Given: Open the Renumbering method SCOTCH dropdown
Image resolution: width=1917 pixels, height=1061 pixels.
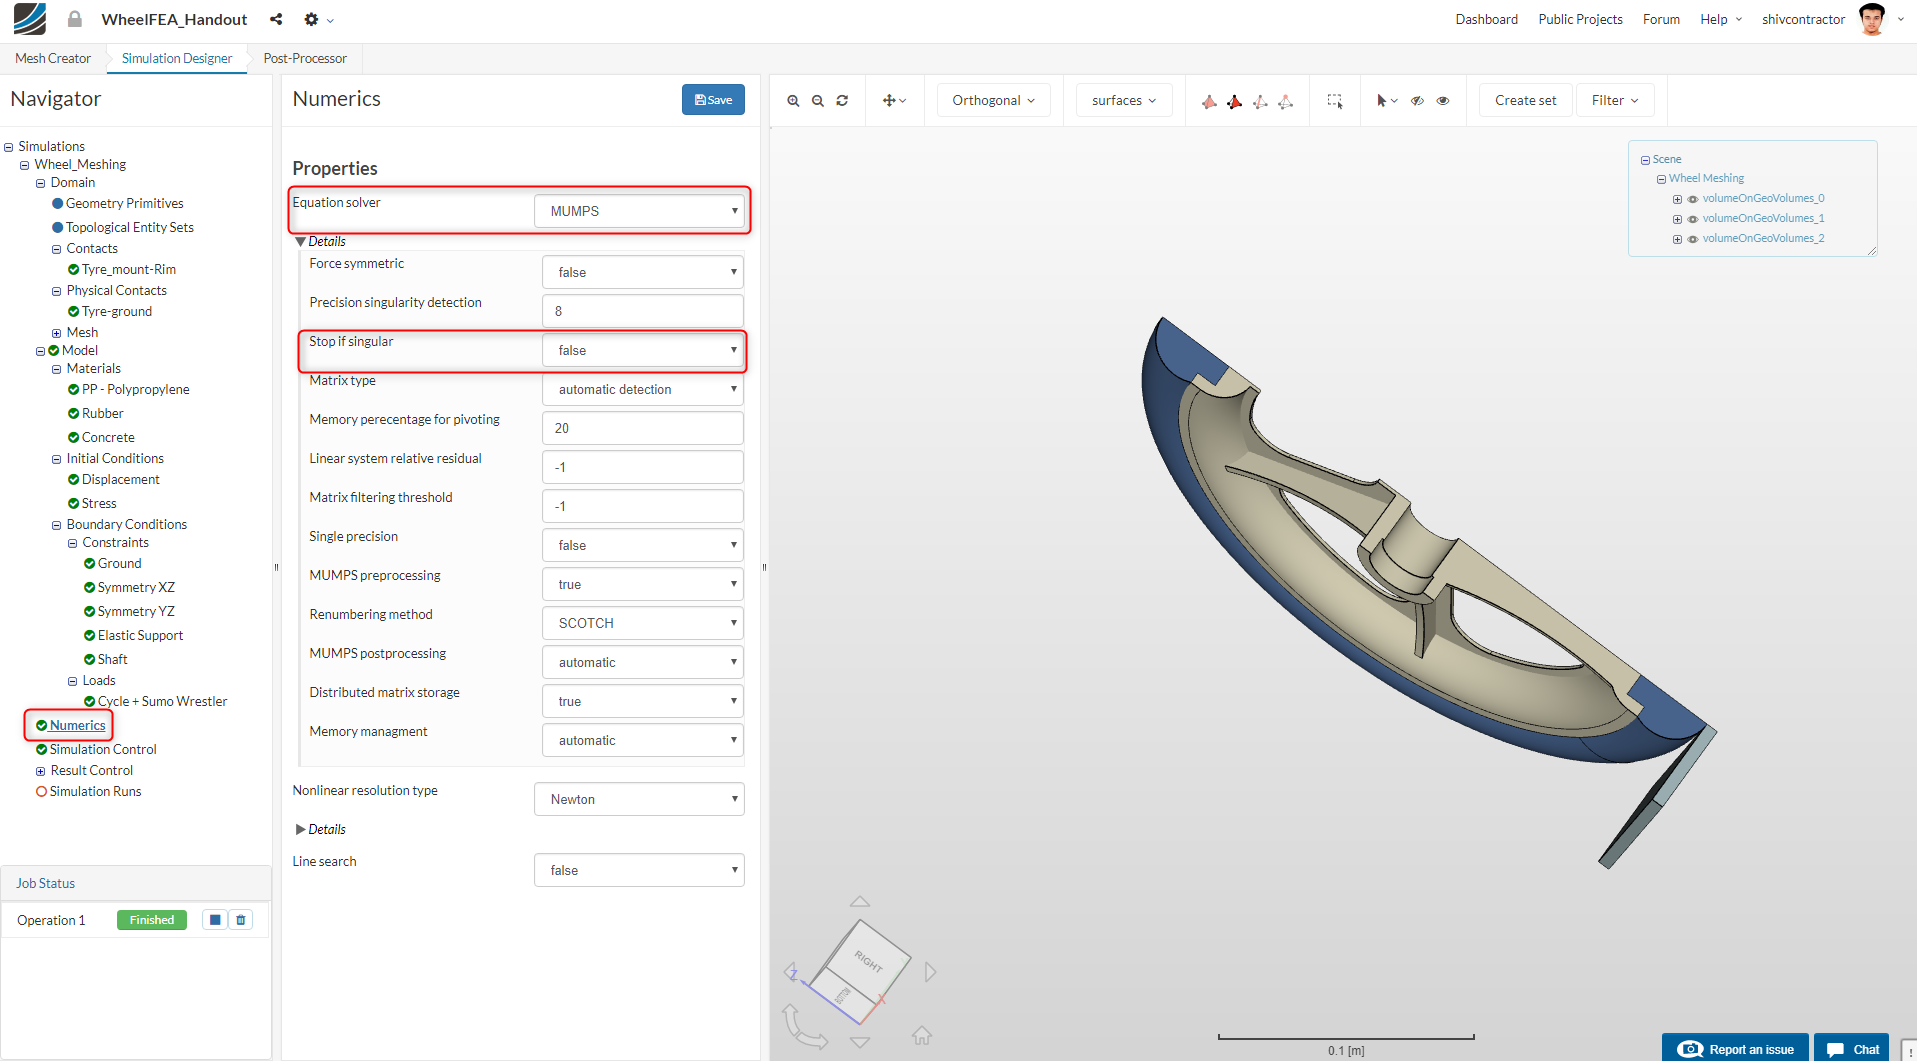Looking at the screenshot, I should pos(642,623).
